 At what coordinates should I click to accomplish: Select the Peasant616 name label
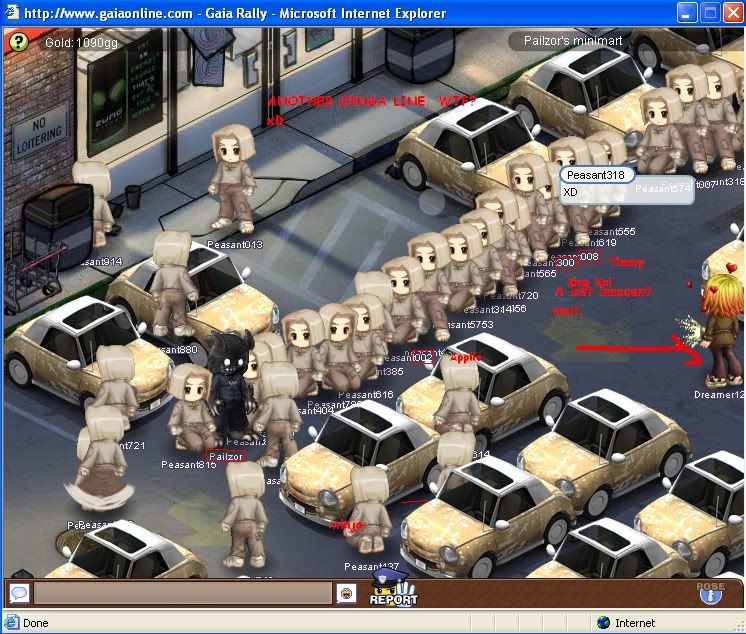coord(365,394)
